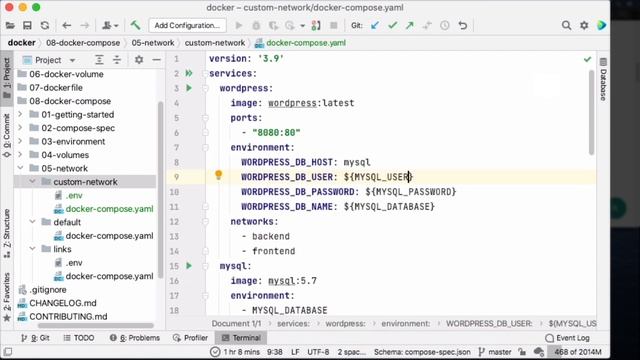Expand the 02-compose-spec folder
The height and width of the screenshot is (360, 640).
point(20,128)
